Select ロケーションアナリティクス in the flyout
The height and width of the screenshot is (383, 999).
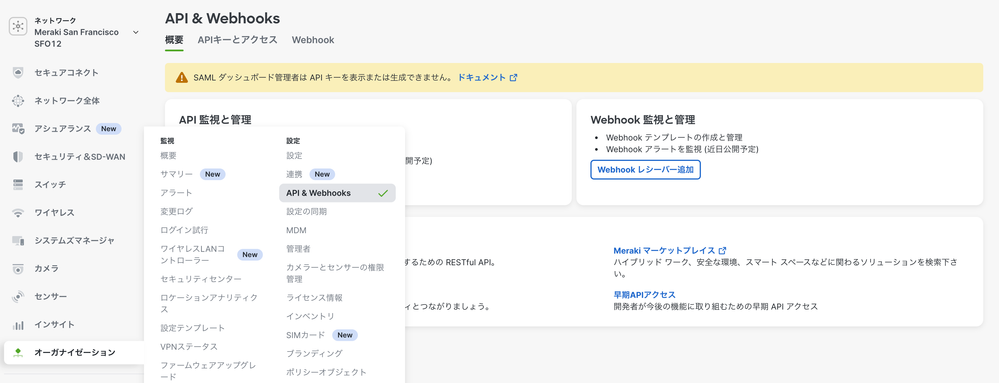coord(209,303)
